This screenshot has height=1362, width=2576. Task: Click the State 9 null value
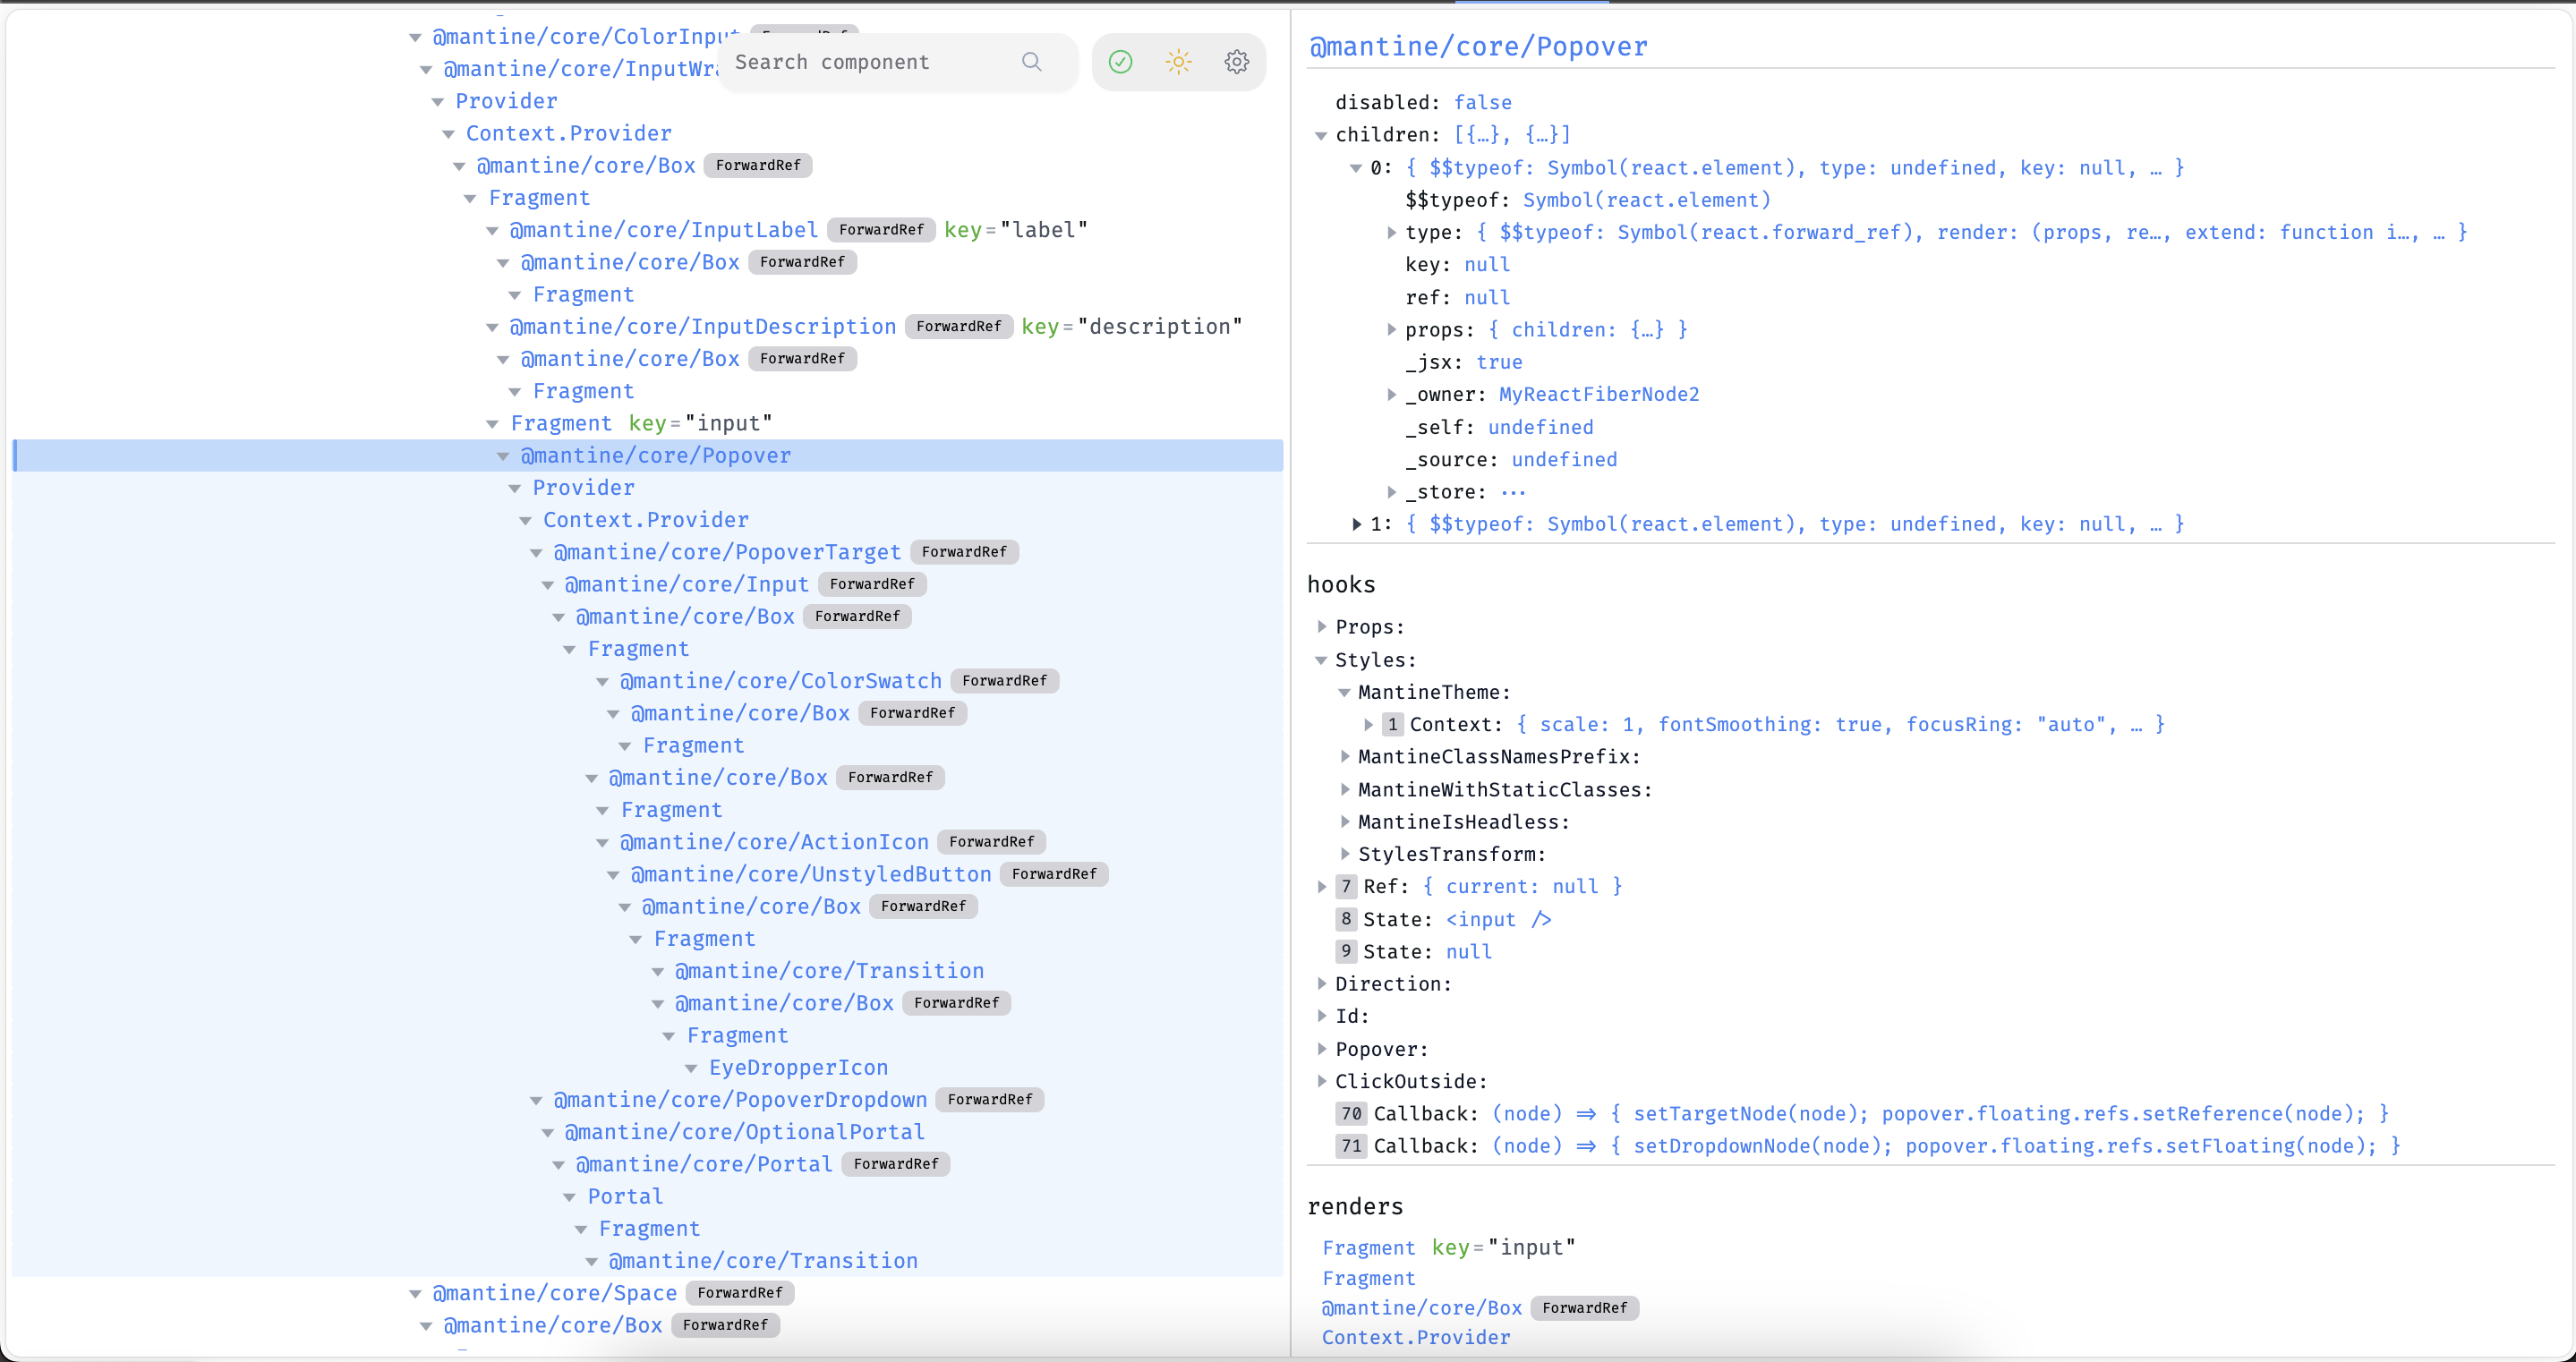point(1469,952)
